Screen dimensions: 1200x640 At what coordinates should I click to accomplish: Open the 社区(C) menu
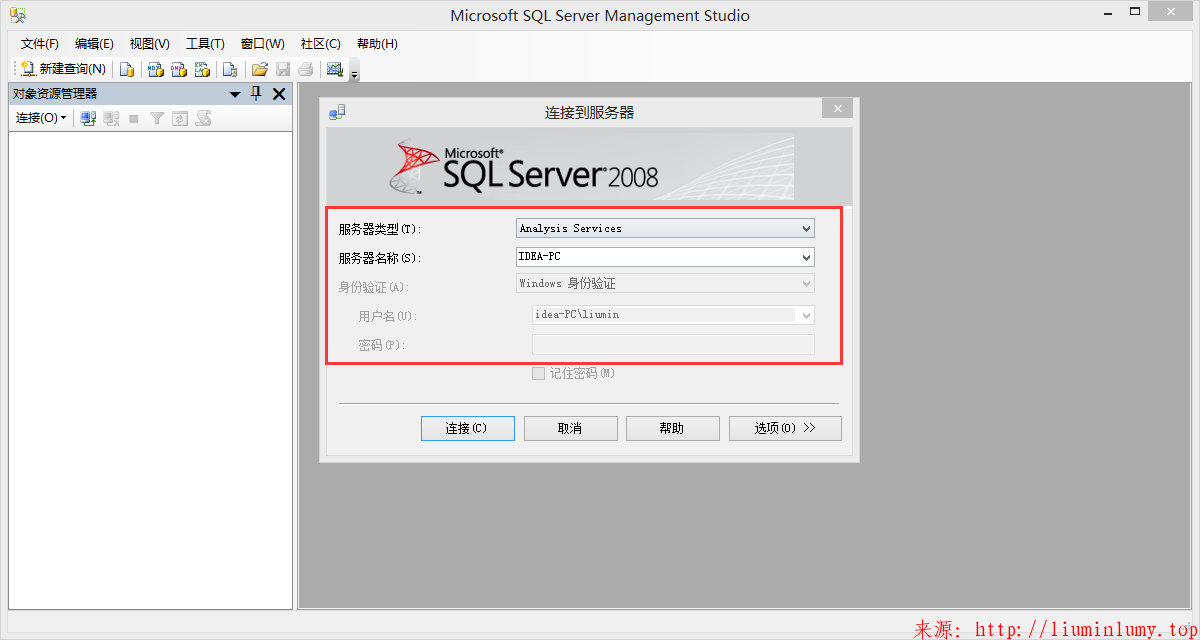click(x=321, y=44)
